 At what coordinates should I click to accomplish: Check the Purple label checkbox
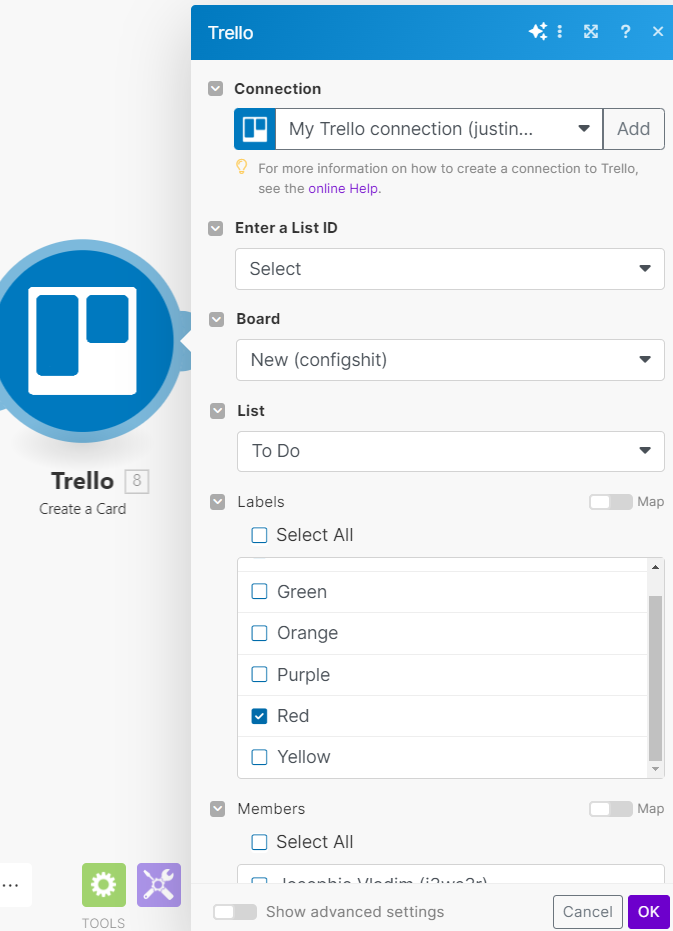260,674
